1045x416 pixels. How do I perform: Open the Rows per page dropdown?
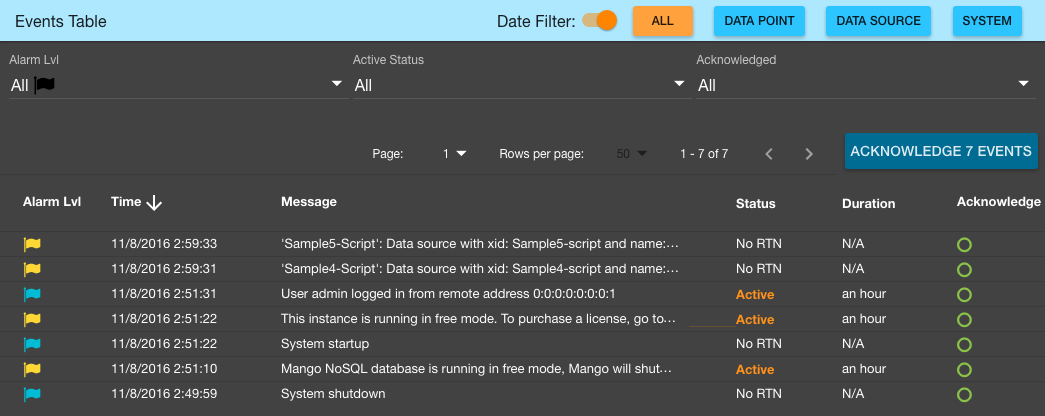631,154
